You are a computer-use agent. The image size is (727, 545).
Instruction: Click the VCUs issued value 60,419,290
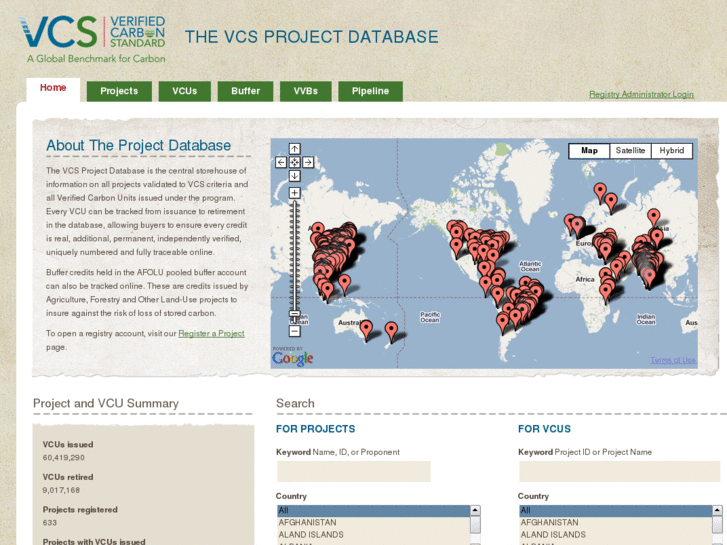pyautogui.click(x=64, y=458)
